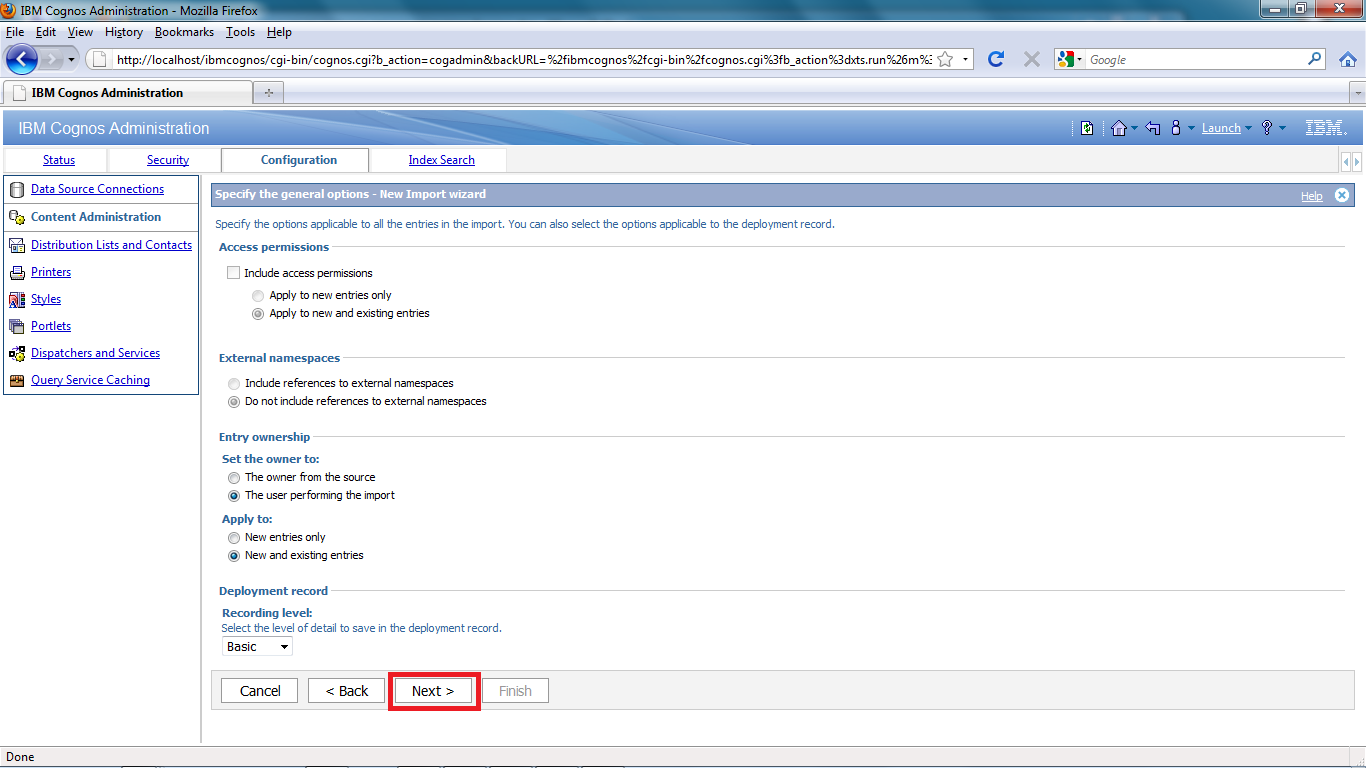The width and height of the screenshot is (1366, 768).
Task: Open the Home options dropdown arrow
Action: 1134,129
